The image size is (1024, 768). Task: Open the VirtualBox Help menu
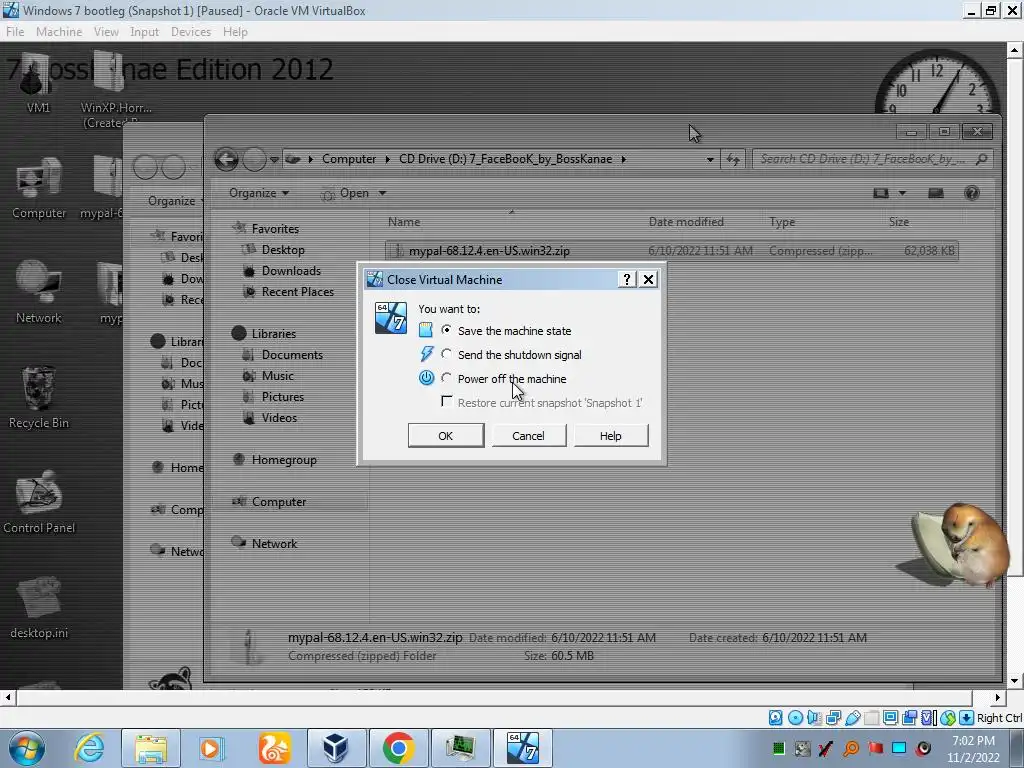pos(235,32)
